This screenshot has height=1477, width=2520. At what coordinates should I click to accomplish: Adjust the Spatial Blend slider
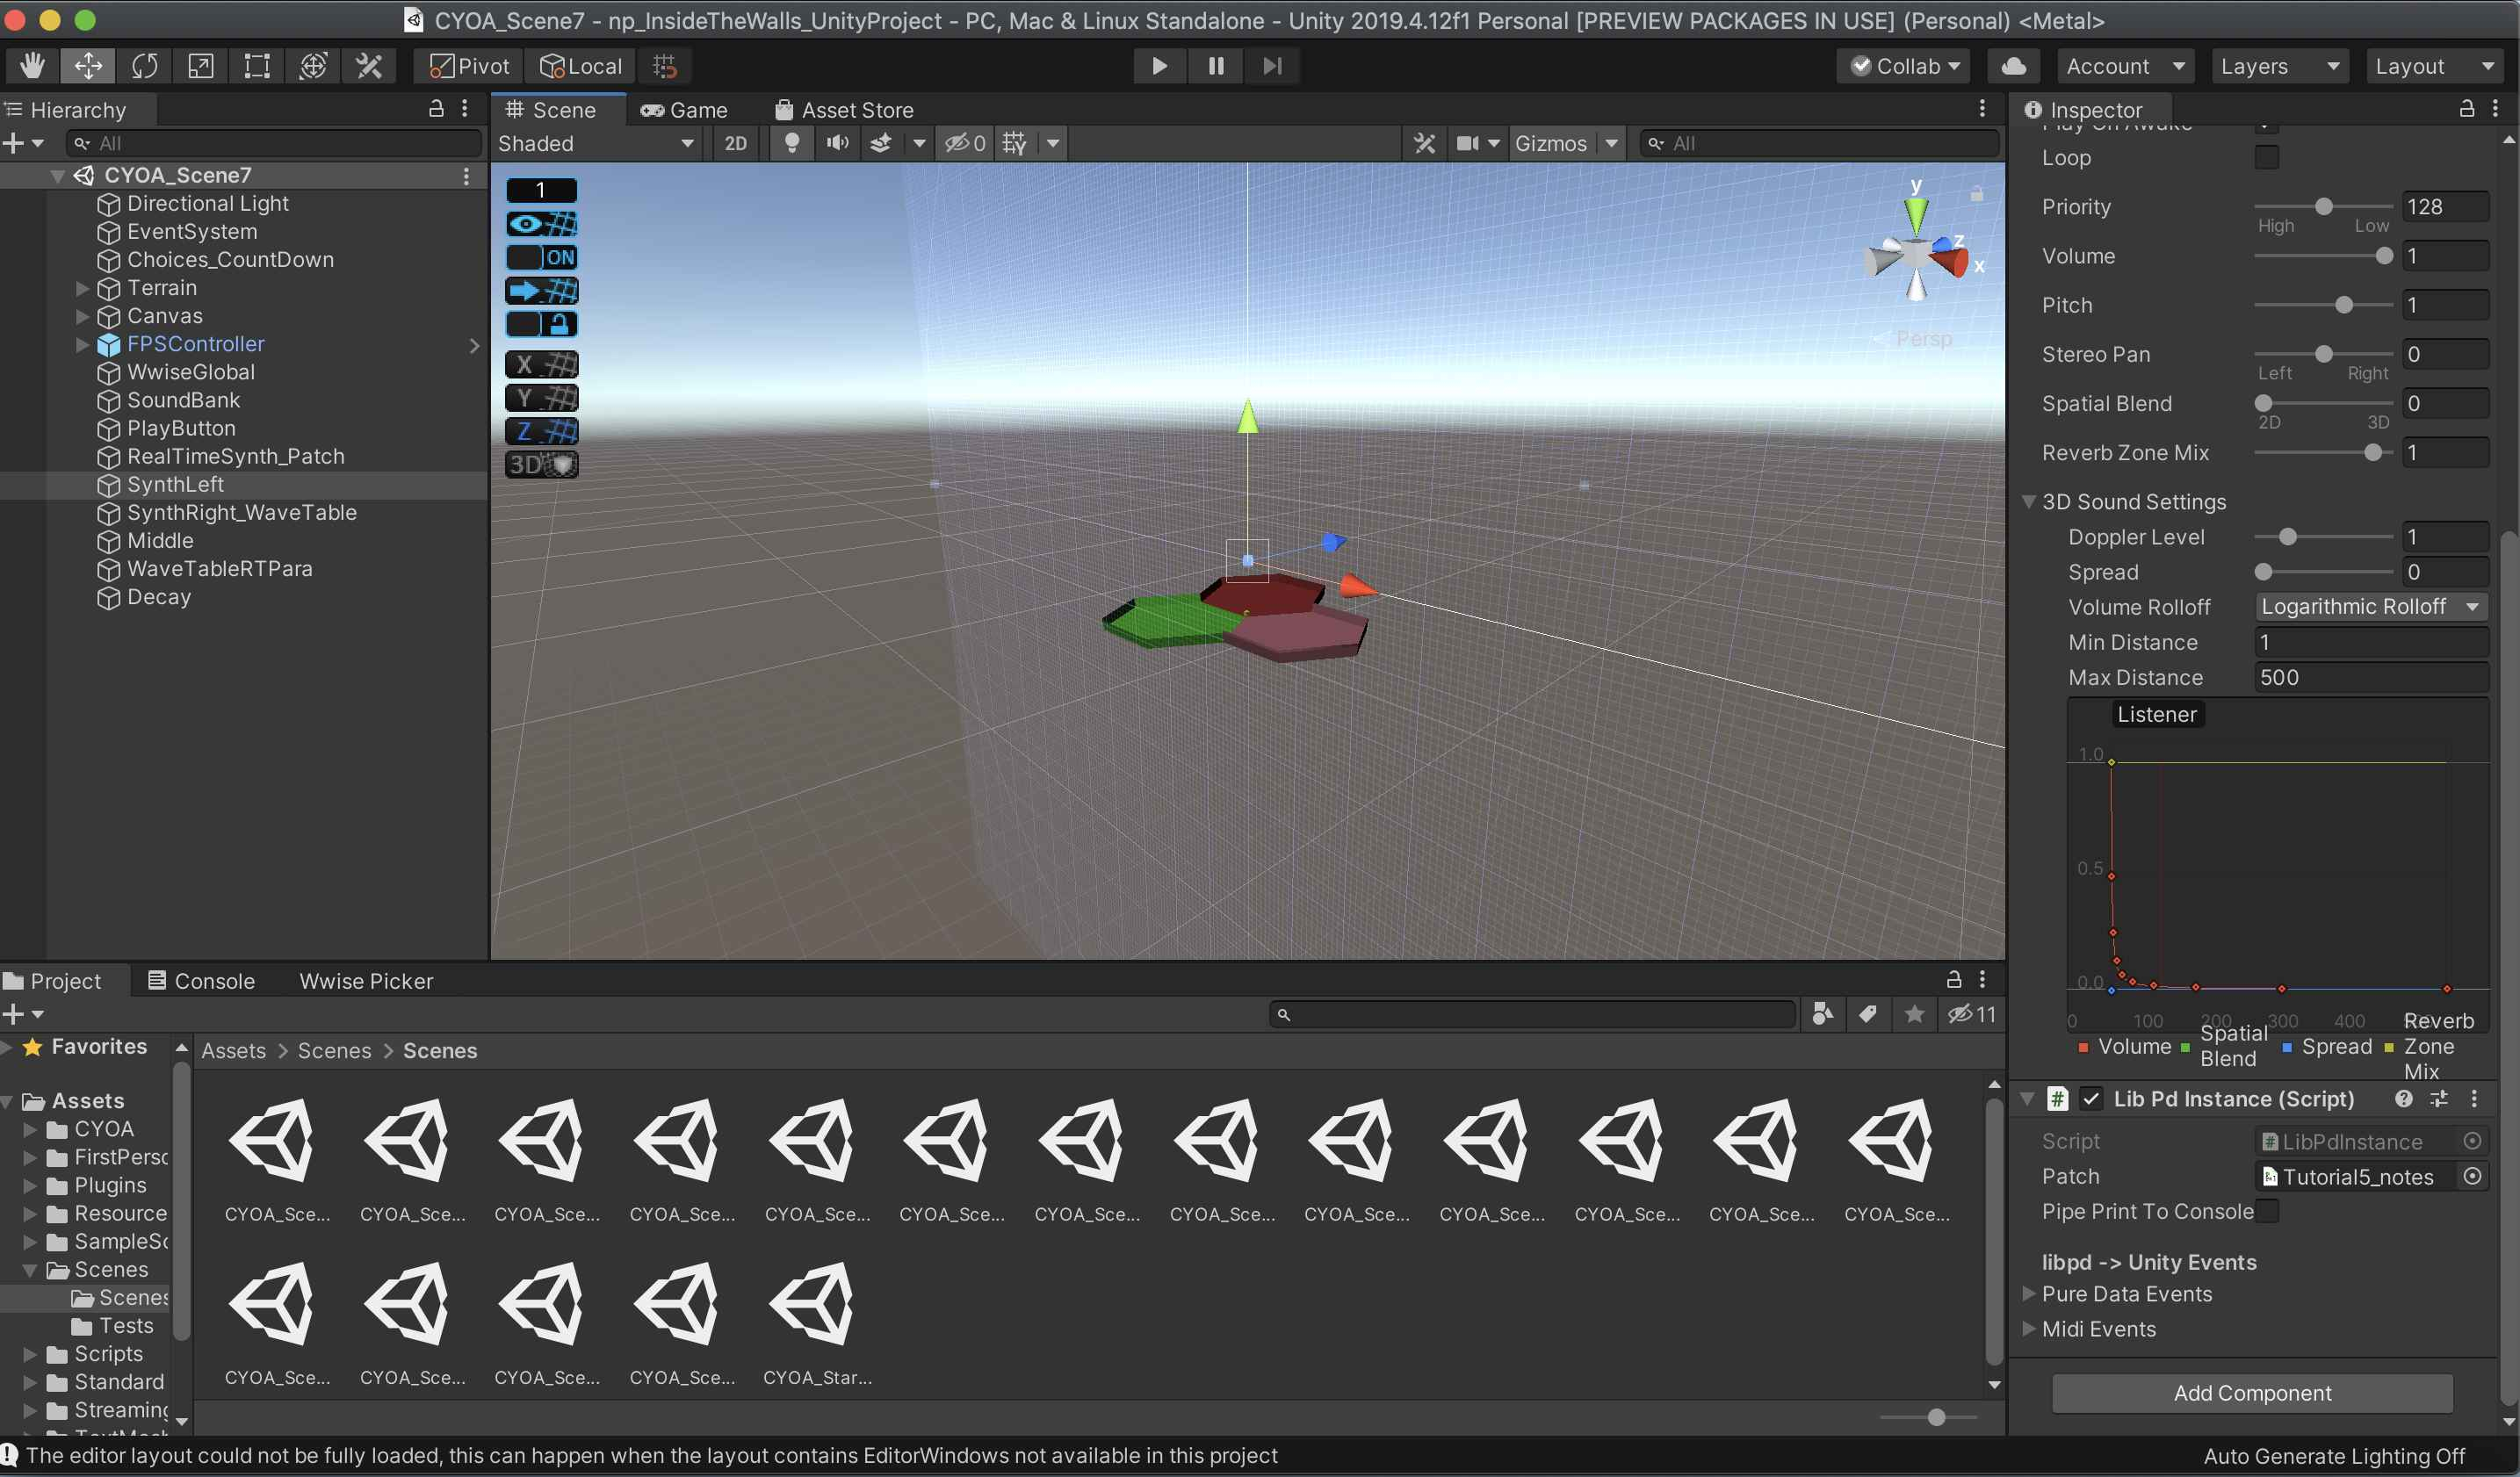click(x=2323, y=403)
